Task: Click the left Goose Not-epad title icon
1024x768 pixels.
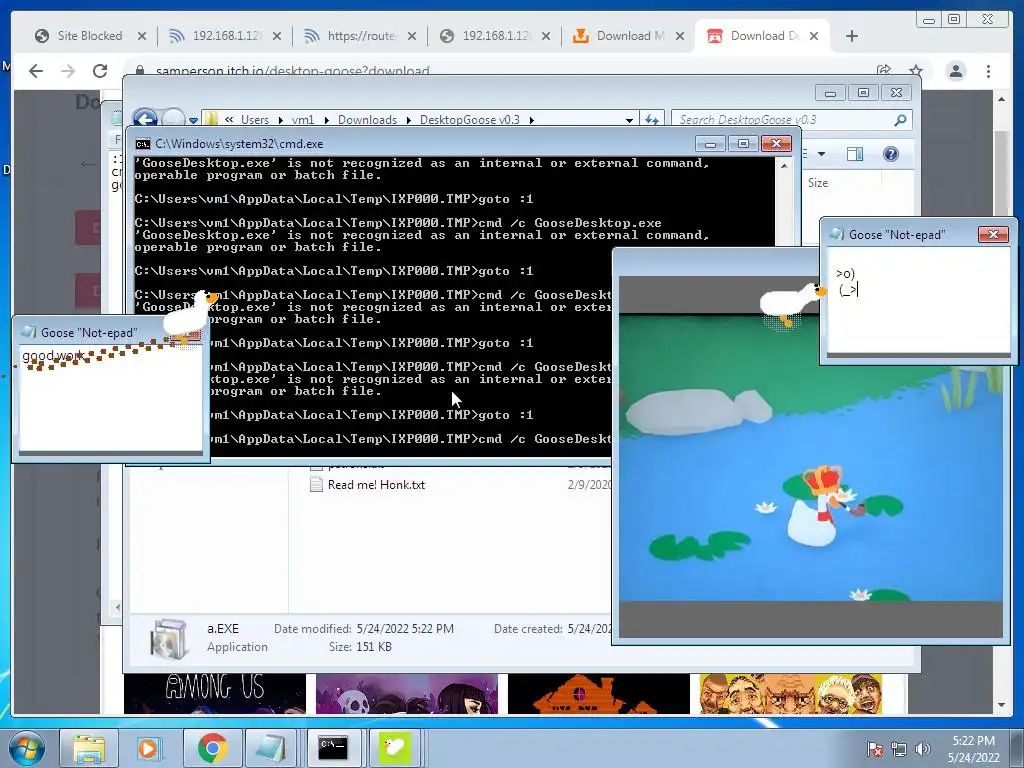Action: coord(29,332)
